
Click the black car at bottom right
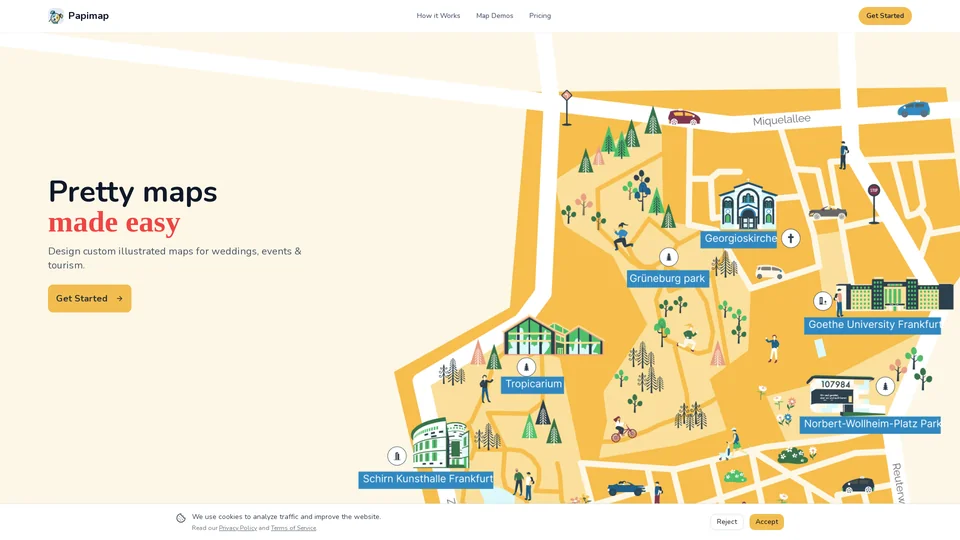858,485
